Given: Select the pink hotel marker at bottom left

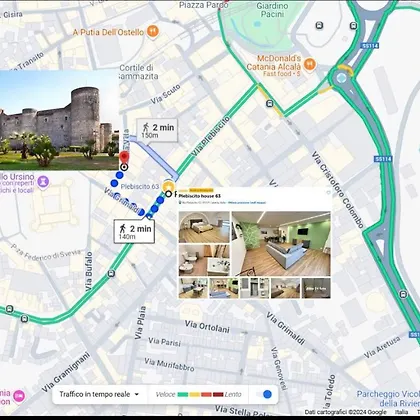Looking at the screenshot, I should [19, 396].
